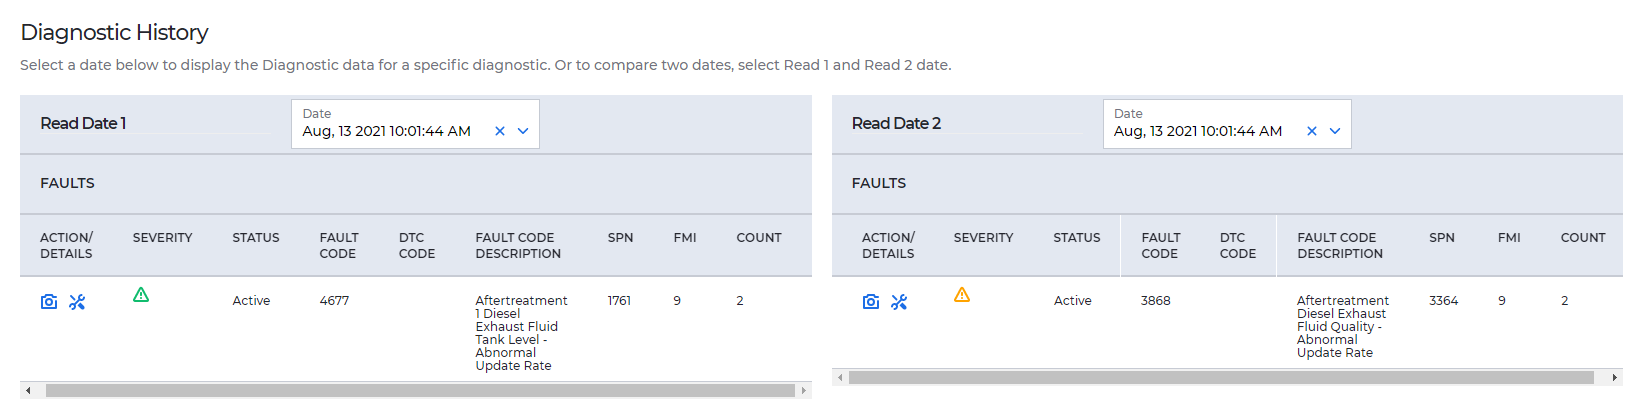Click right arrow of first table scrollbar
The image size is (1643, 419).
[x=804, y=391]
